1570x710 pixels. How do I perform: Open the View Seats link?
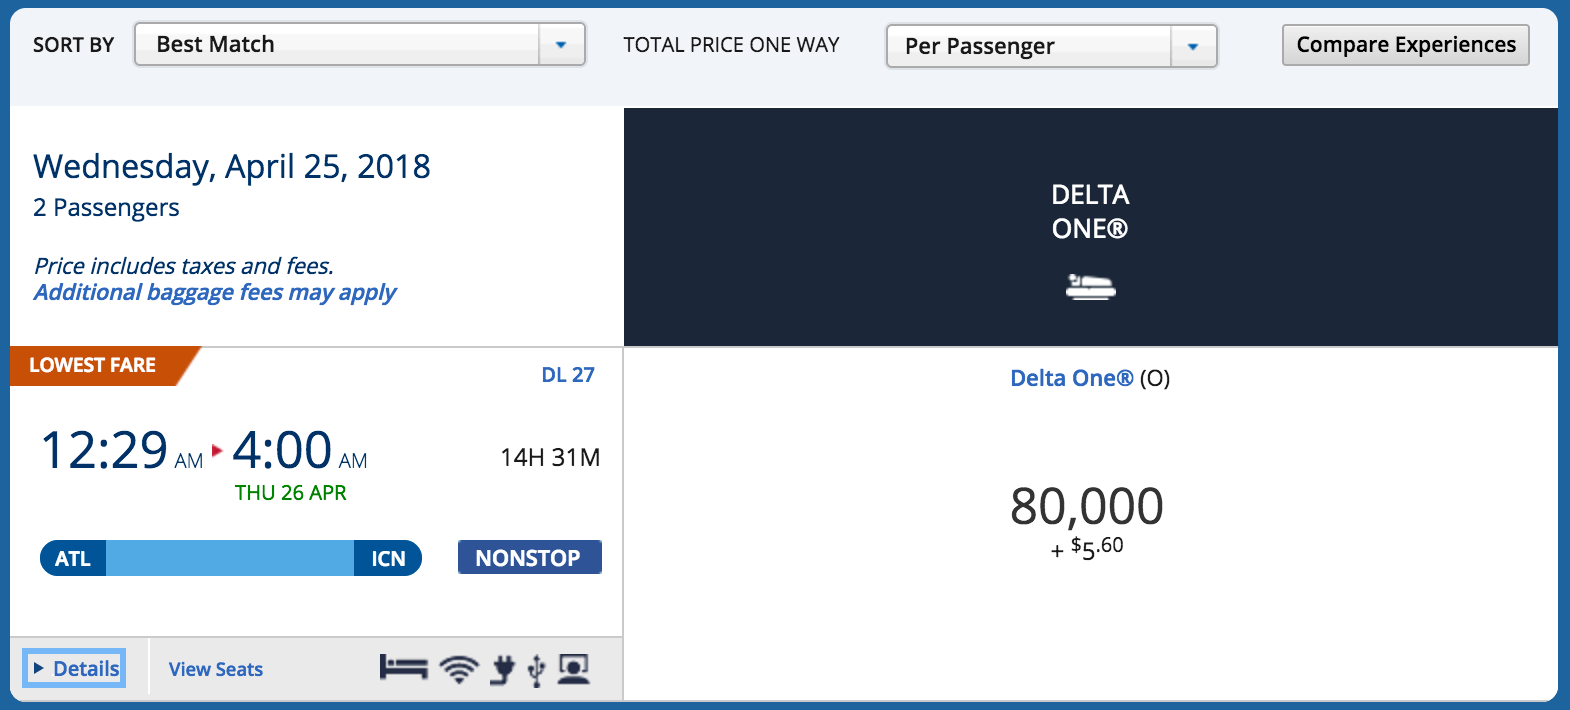(216, 669)
